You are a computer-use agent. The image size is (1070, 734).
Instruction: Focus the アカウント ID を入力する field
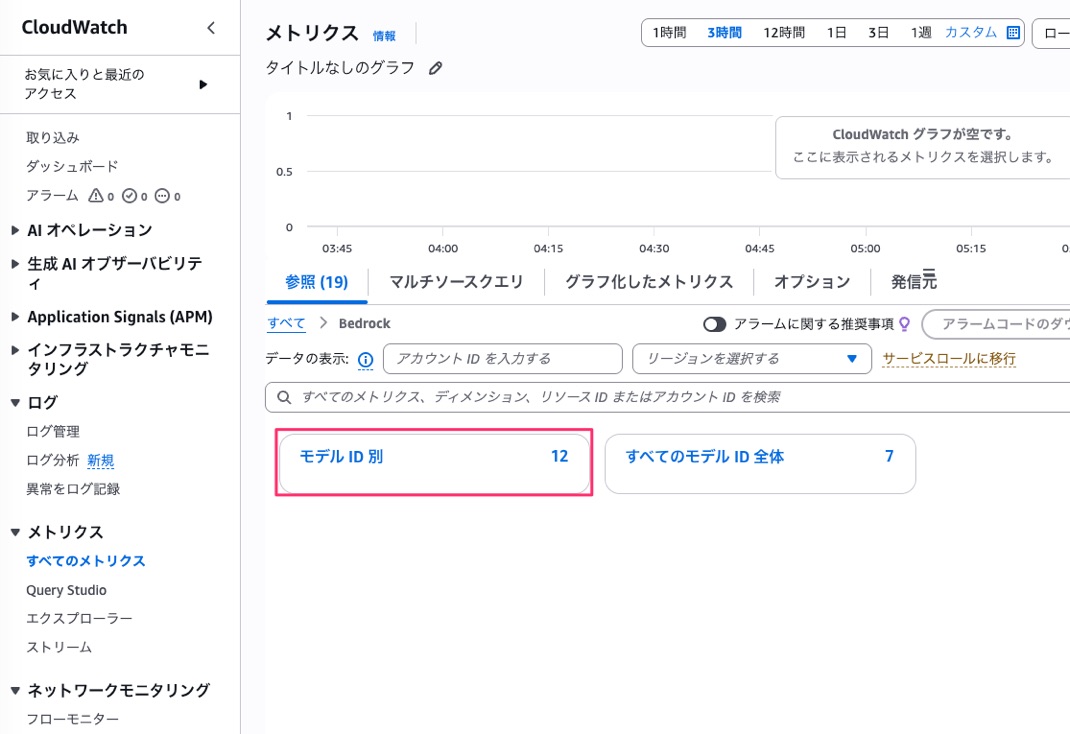pos(503,359)
